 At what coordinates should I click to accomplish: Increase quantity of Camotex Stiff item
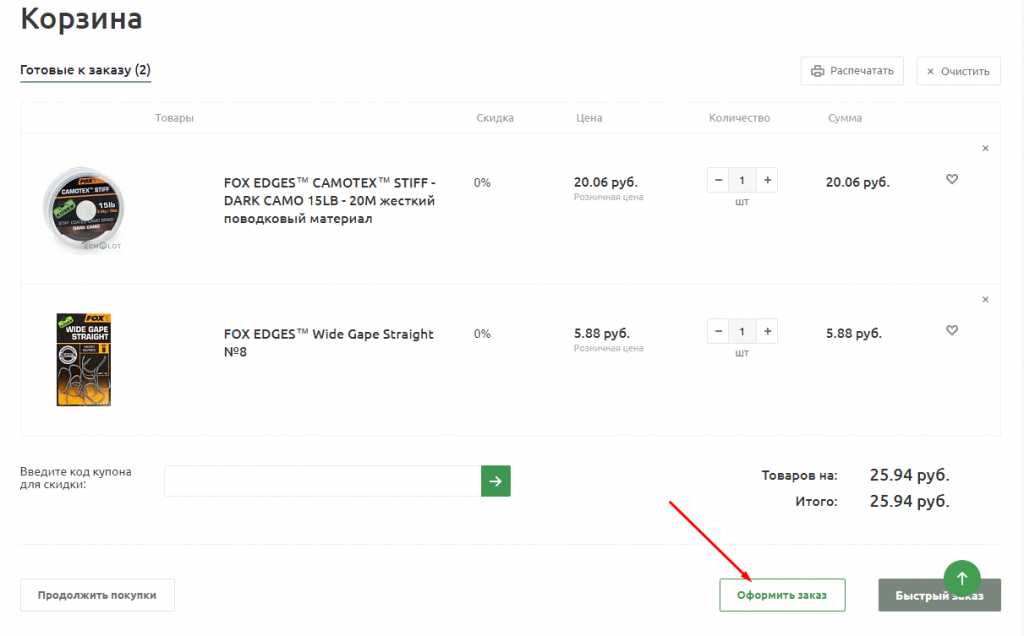767,180
